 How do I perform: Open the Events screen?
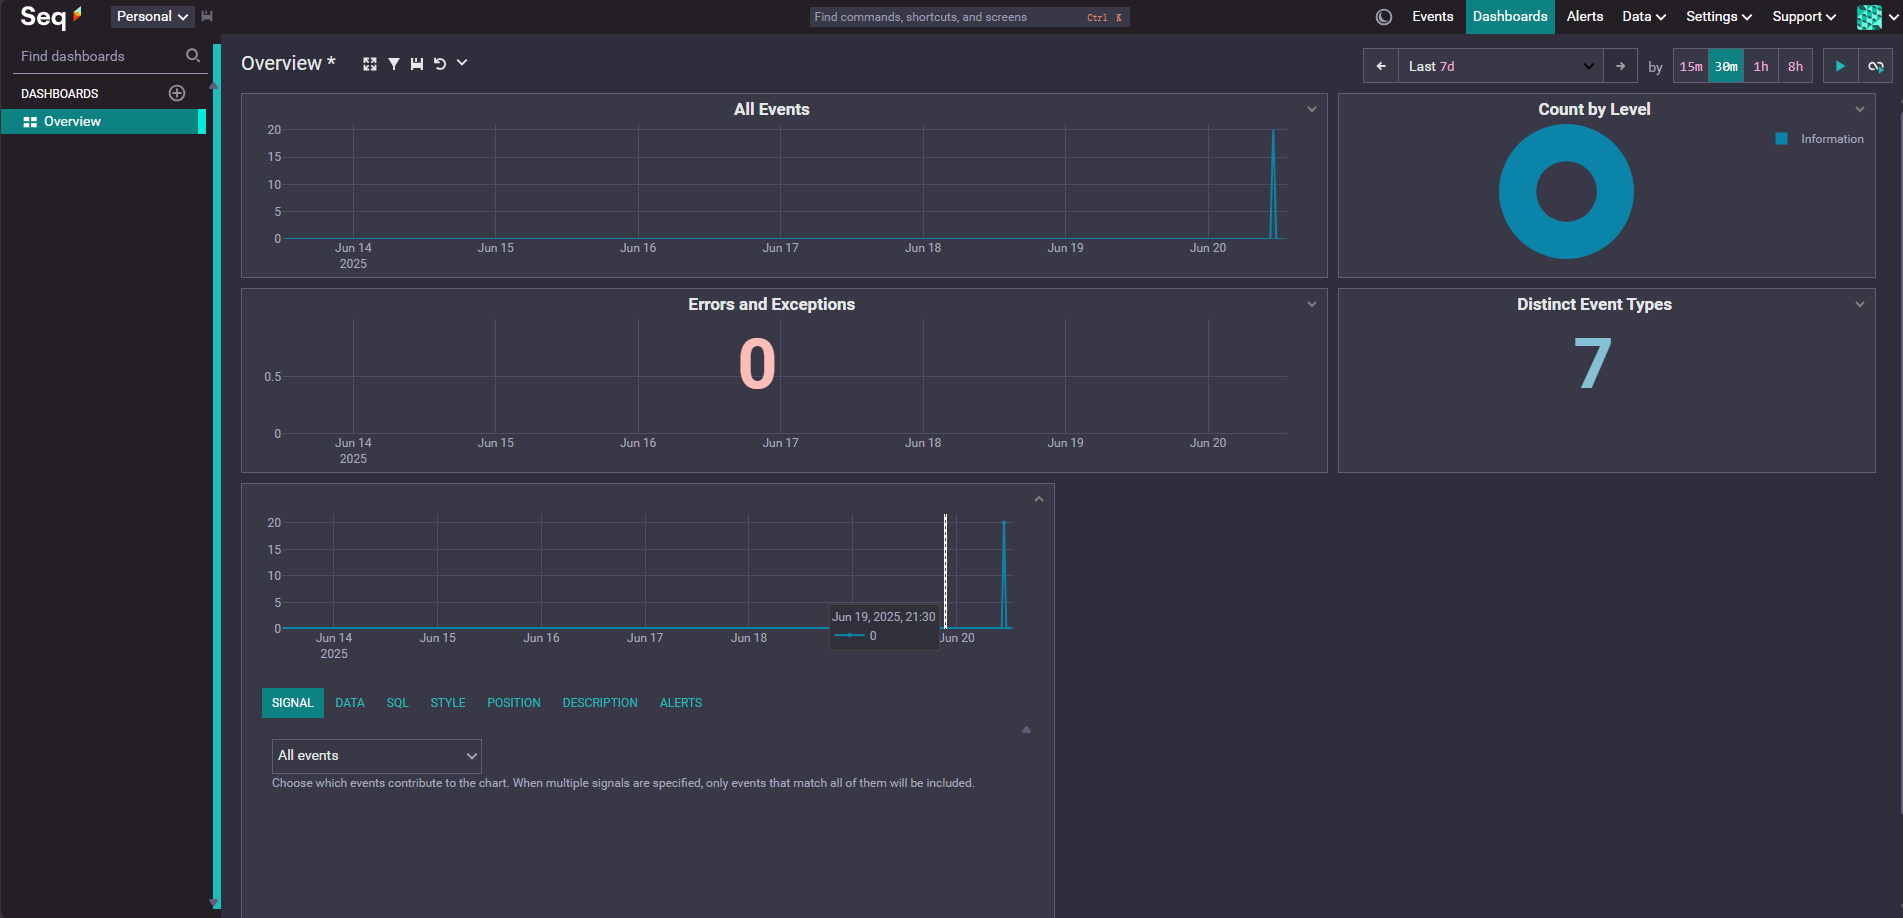[x=1433, y=16]
